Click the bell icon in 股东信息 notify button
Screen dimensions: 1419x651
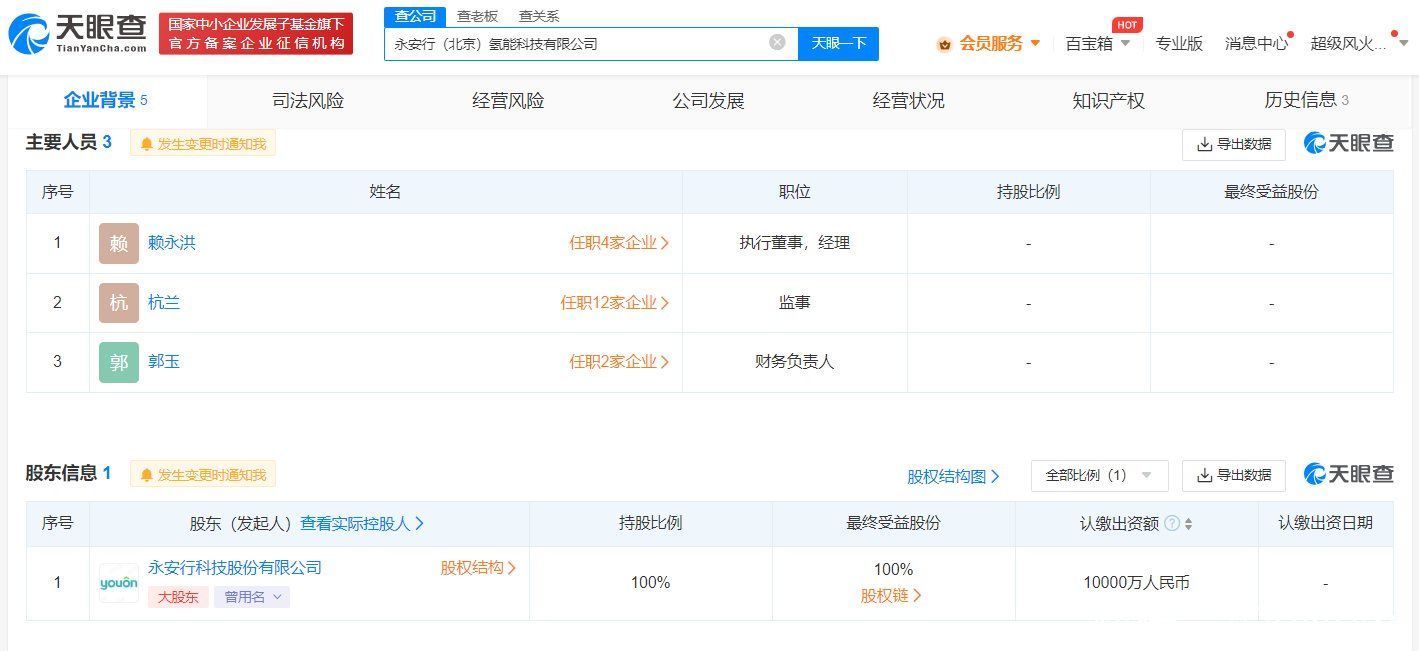[x=146, y=475]
